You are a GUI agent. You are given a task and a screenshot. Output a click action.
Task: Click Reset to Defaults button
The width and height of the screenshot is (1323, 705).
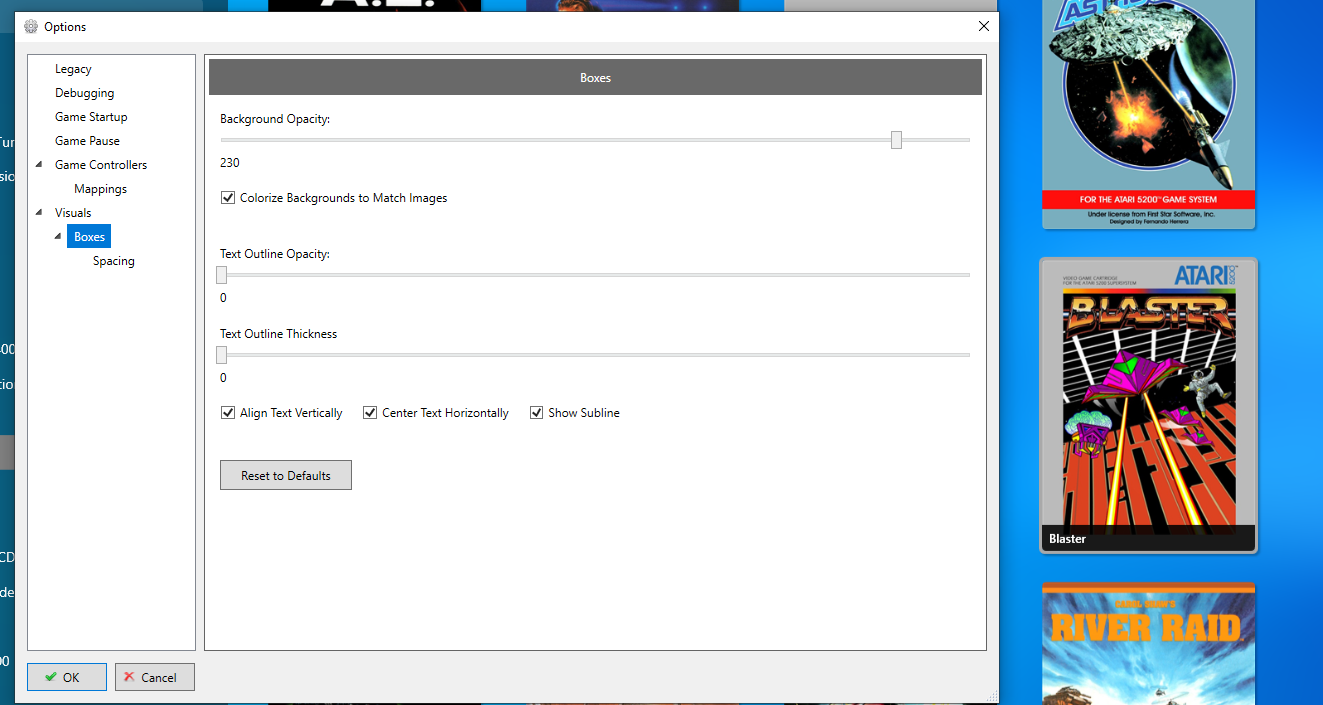coord(286,475)
